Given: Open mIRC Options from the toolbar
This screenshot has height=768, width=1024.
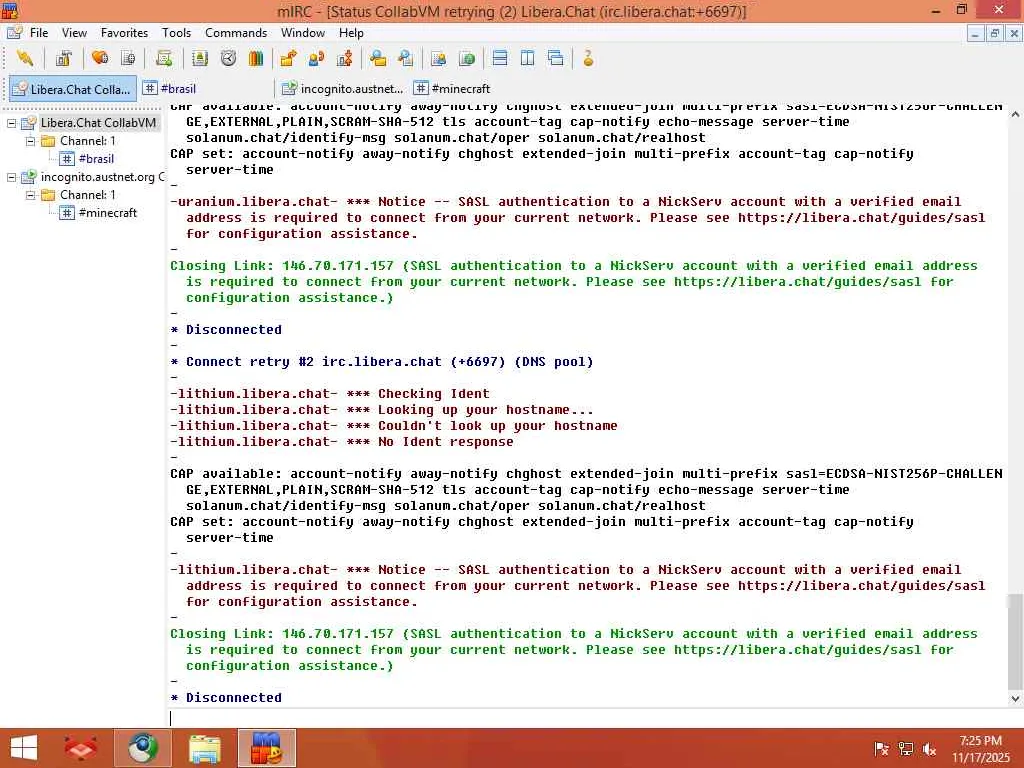Looking at the screenshot, I should pyautogui.click(x=63, y=58).
